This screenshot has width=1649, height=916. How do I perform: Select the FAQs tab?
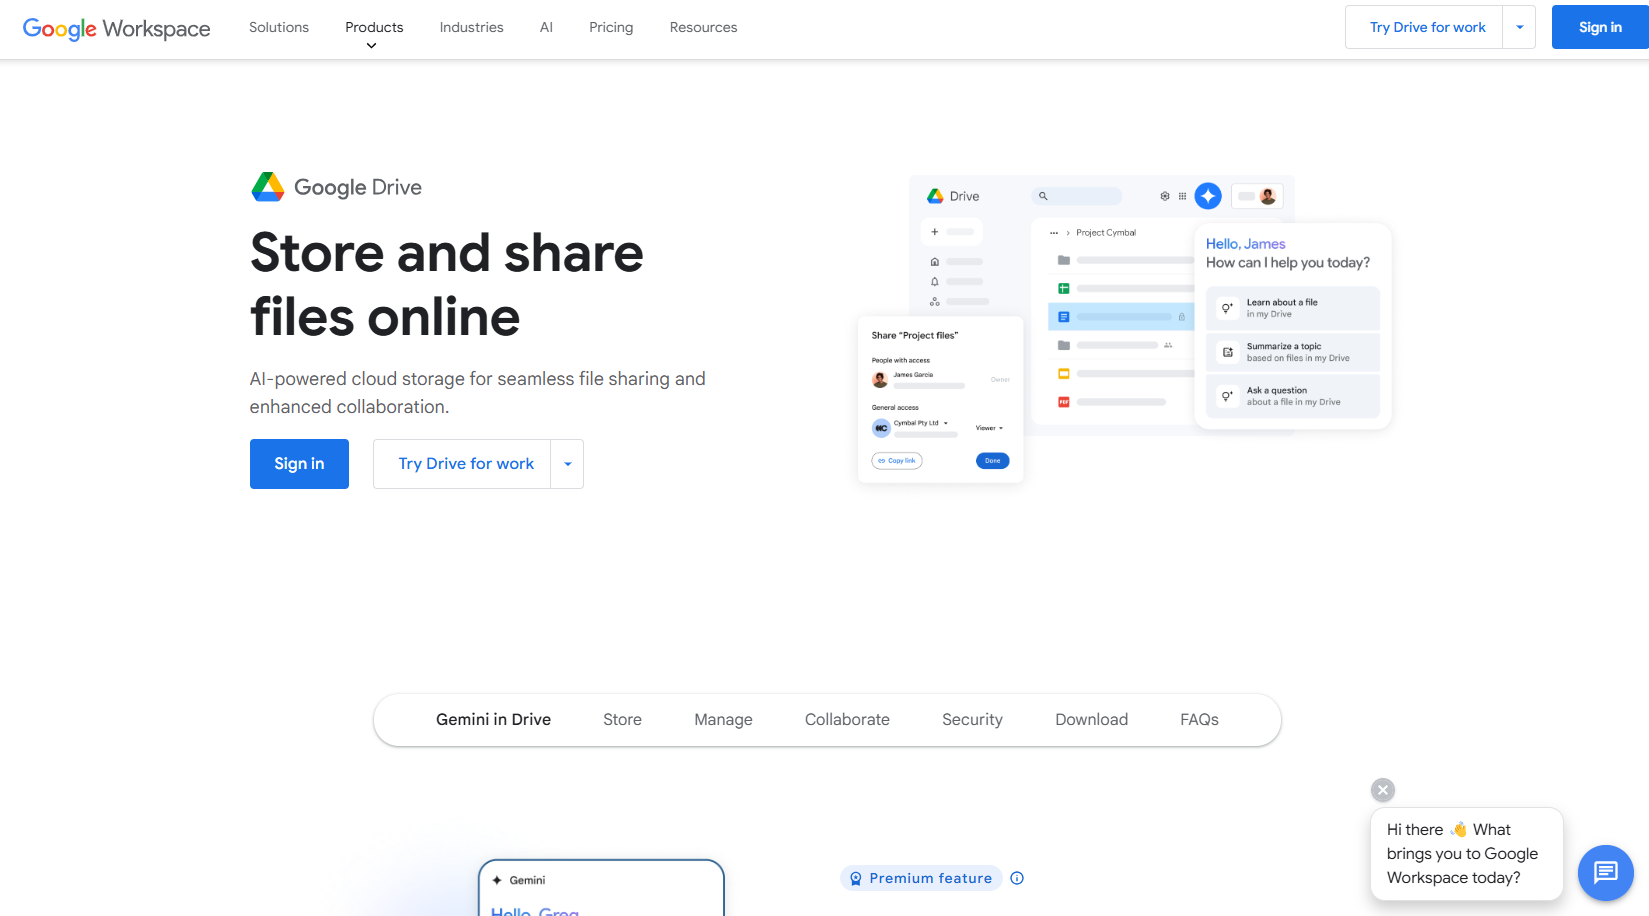tap(1199, 720)
